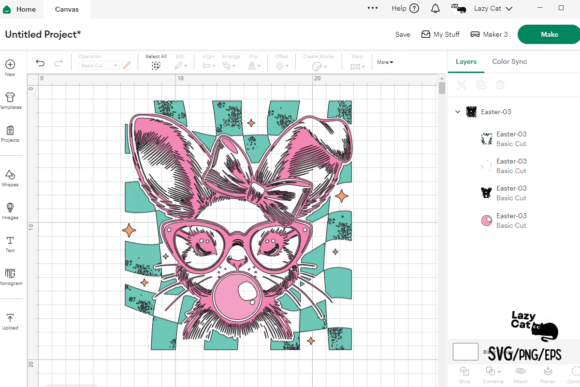The height and width of the screenshot is (387, 580).
Task: Click the Untitled Project title
Action: 43,34
